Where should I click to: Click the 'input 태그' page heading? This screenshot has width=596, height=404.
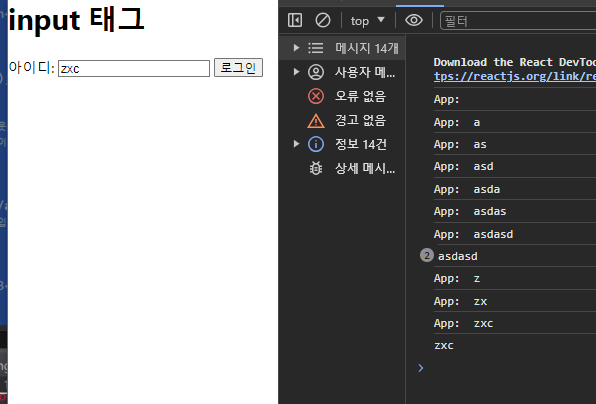pyautogui.click(x=76, y=19)
